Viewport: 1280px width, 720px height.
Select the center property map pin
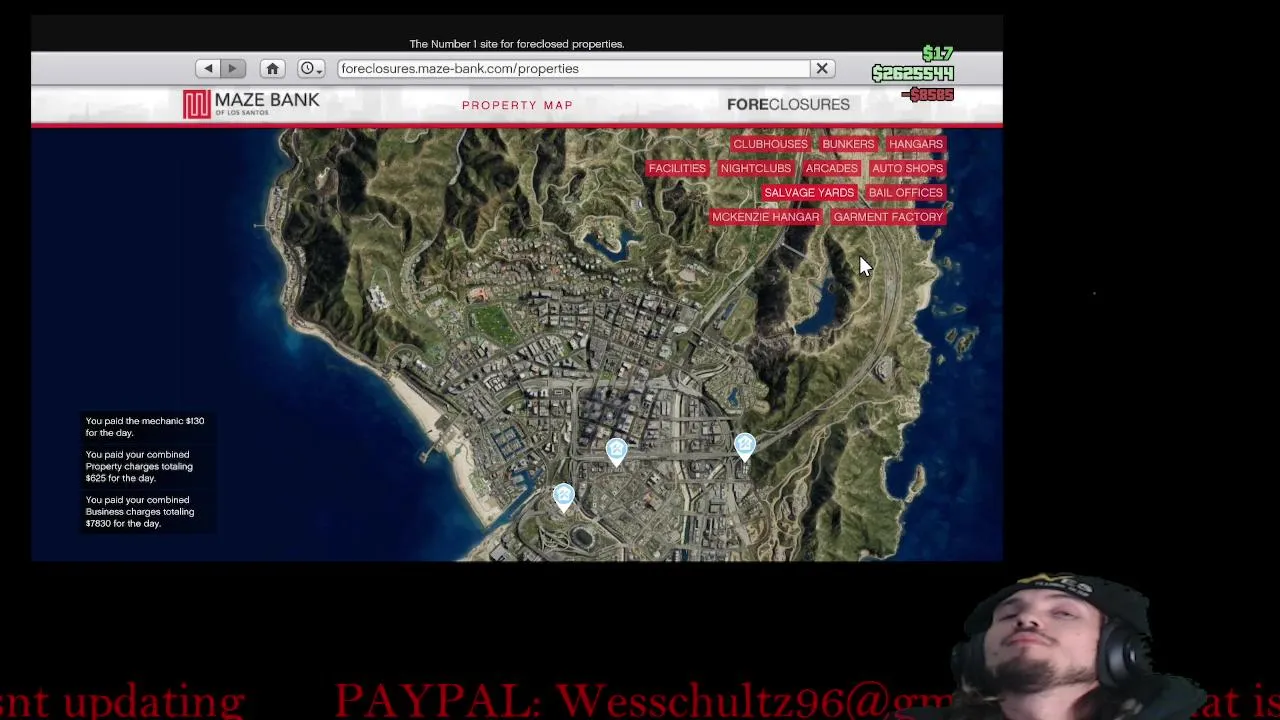click(x=616, y=452)
